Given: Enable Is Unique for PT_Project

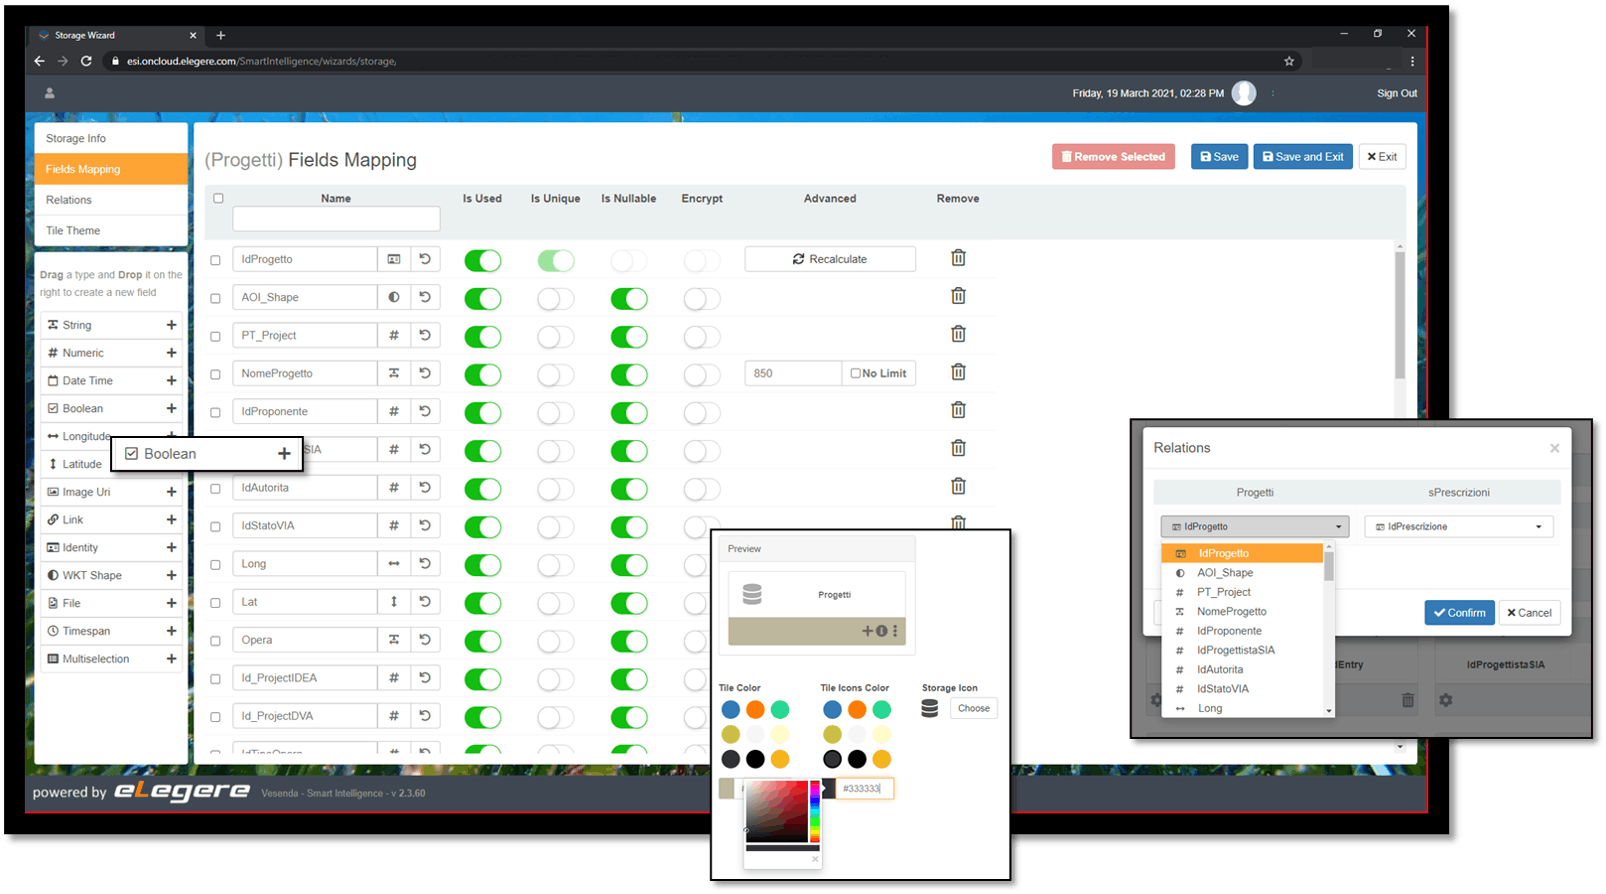Looking at the screenshot, I should 555,336.
